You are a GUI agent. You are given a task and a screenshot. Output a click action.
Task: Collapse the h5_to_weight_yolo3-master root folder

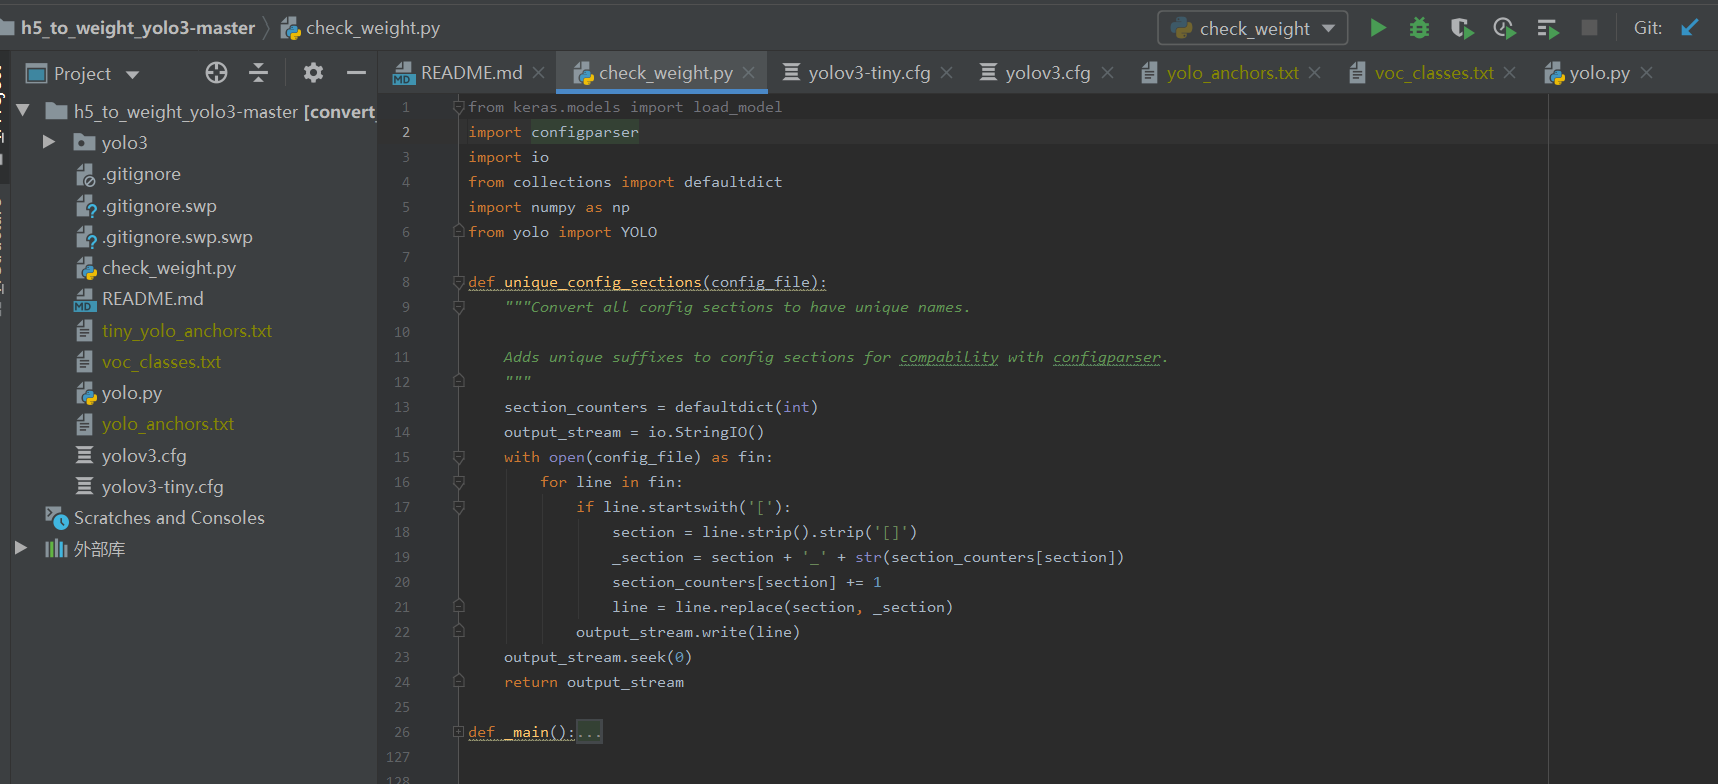pos(23,111)
